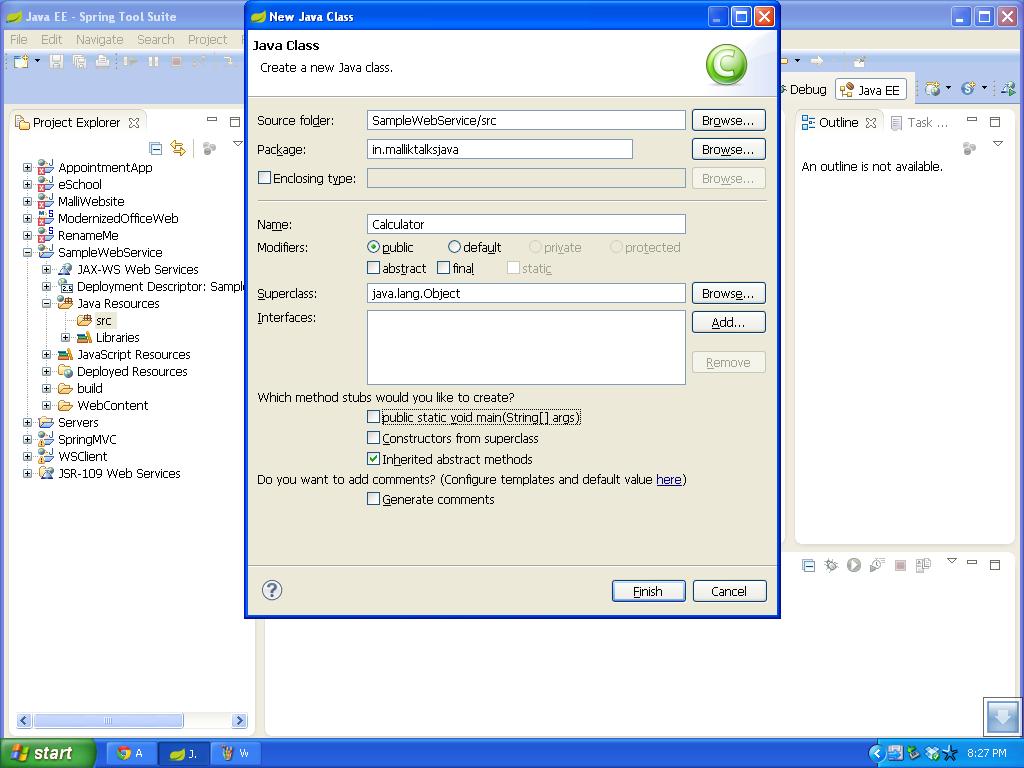1024x768 pixels.
Task: Collapse the SampleWebService project node
Action: tap(27, 252)
